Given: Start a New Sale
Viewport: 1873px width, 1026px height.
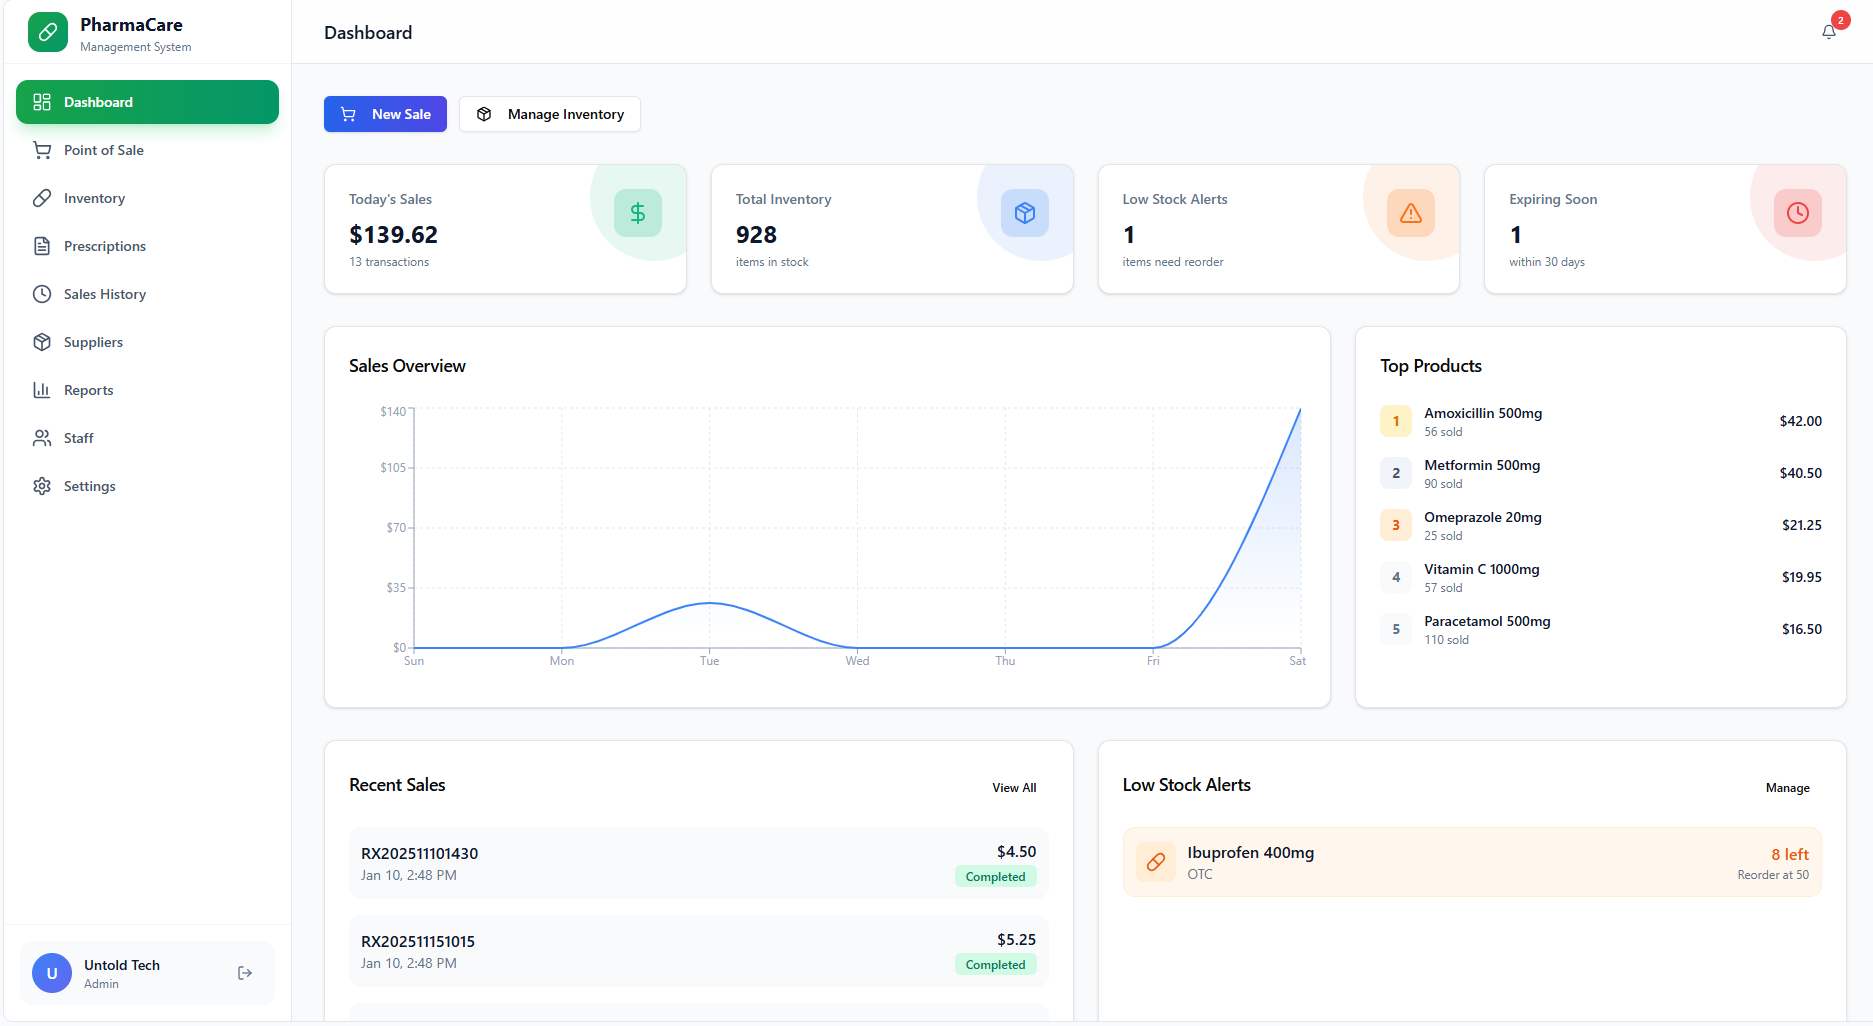Looking at the screenshot, I should [x=385, y=114].
